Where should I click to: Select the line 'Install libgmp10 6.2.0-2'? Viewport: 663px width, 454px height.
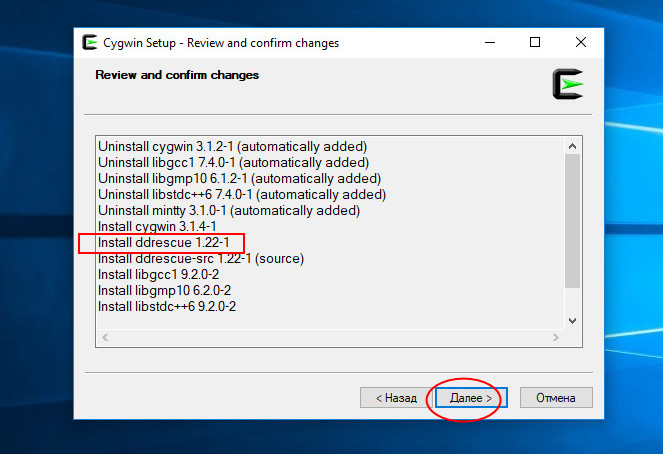pyautogui.click(x=164, y=291)
